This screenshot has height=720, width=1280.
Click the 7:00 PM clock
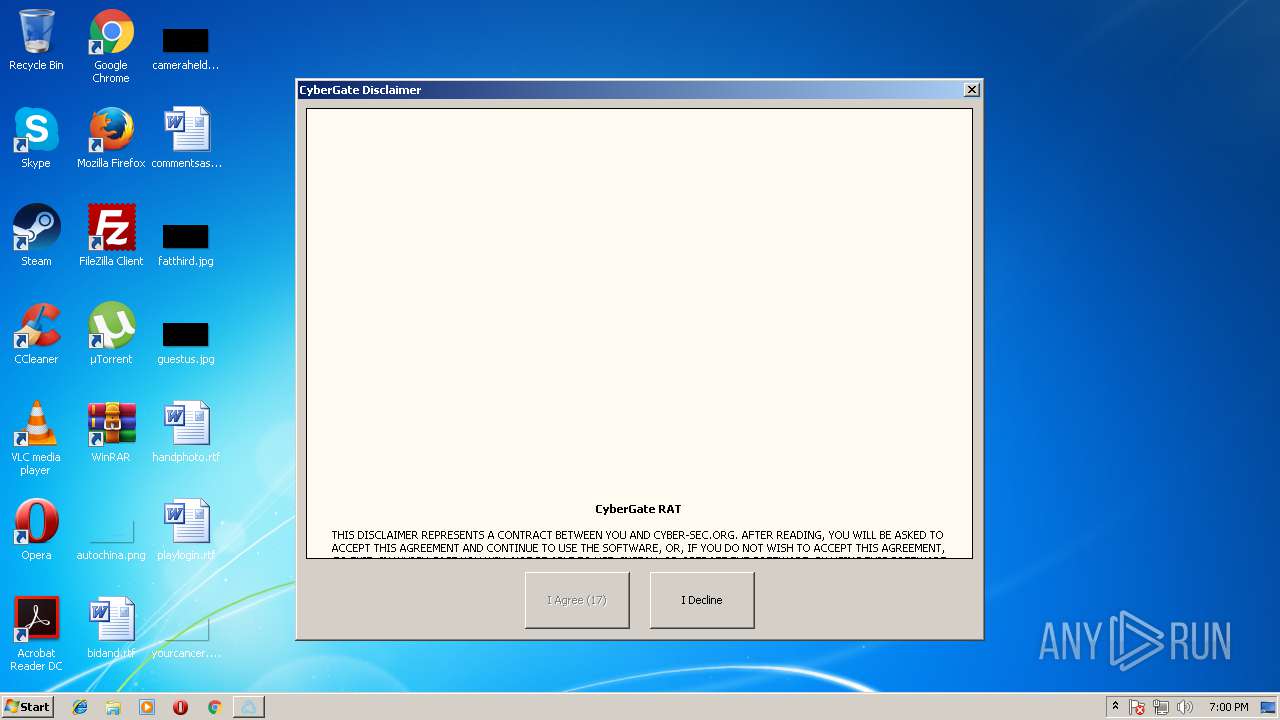[x=1228, y=707]
